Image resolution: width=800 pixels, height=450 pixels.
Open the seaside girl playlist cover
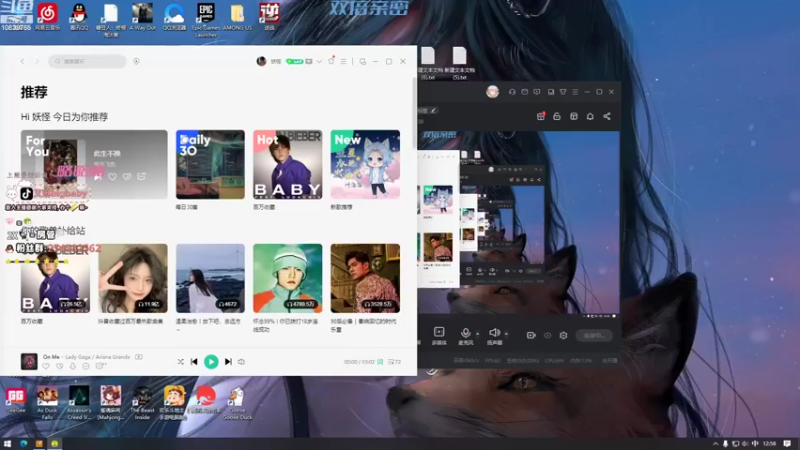[210, 278]
